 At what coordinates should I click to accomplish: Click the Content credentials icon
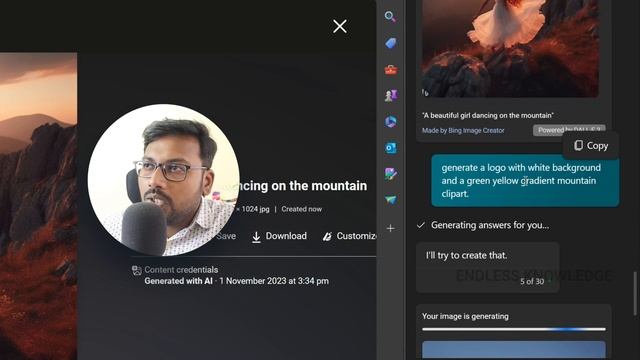pos(137,270)
